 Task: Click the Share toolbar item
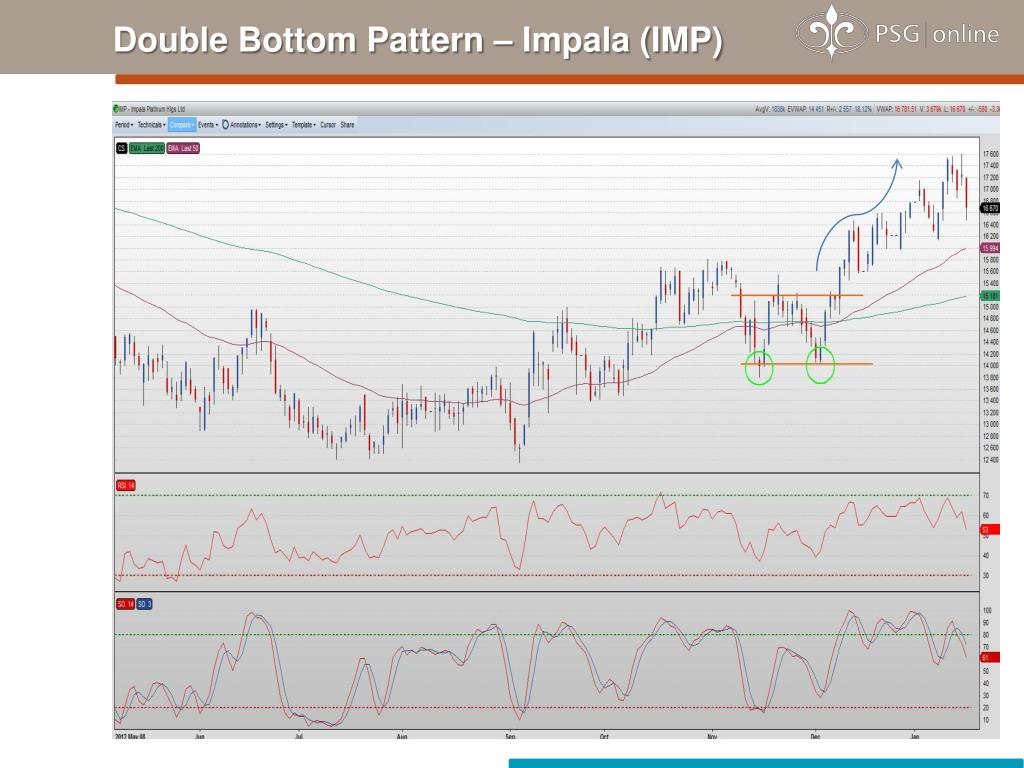point(347,125)
